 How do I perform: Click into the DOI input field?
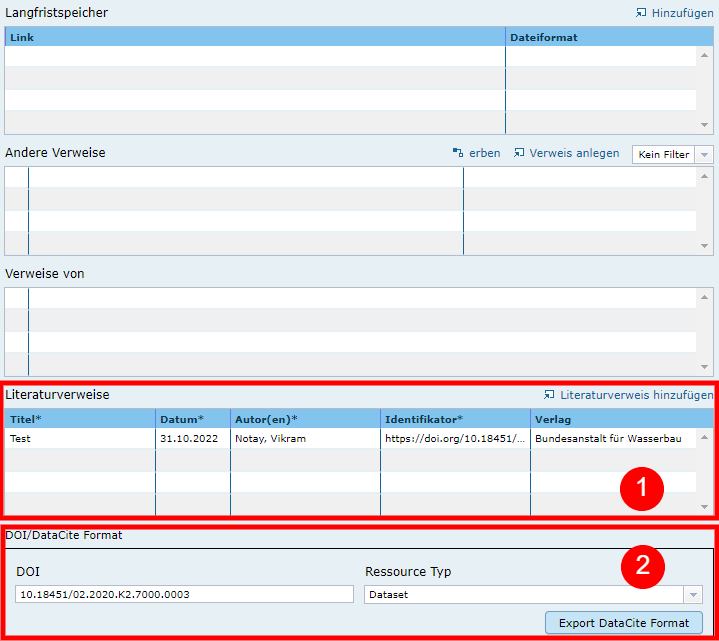point(185,594)
